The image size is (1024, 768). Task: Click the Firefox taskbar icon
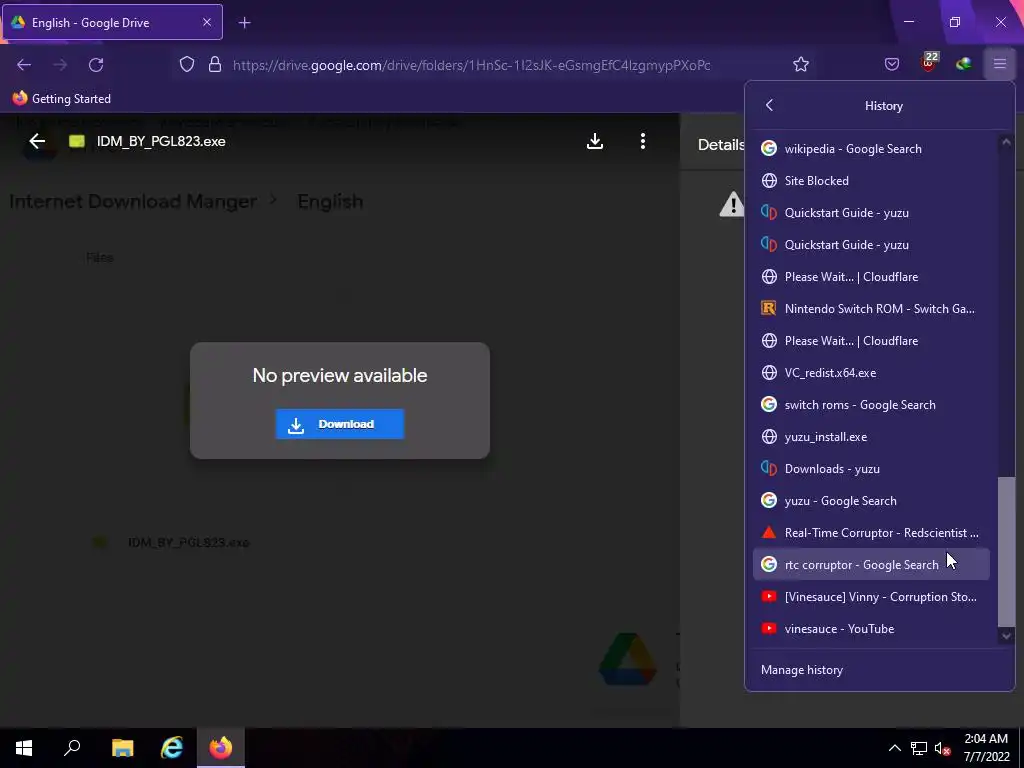221,748
